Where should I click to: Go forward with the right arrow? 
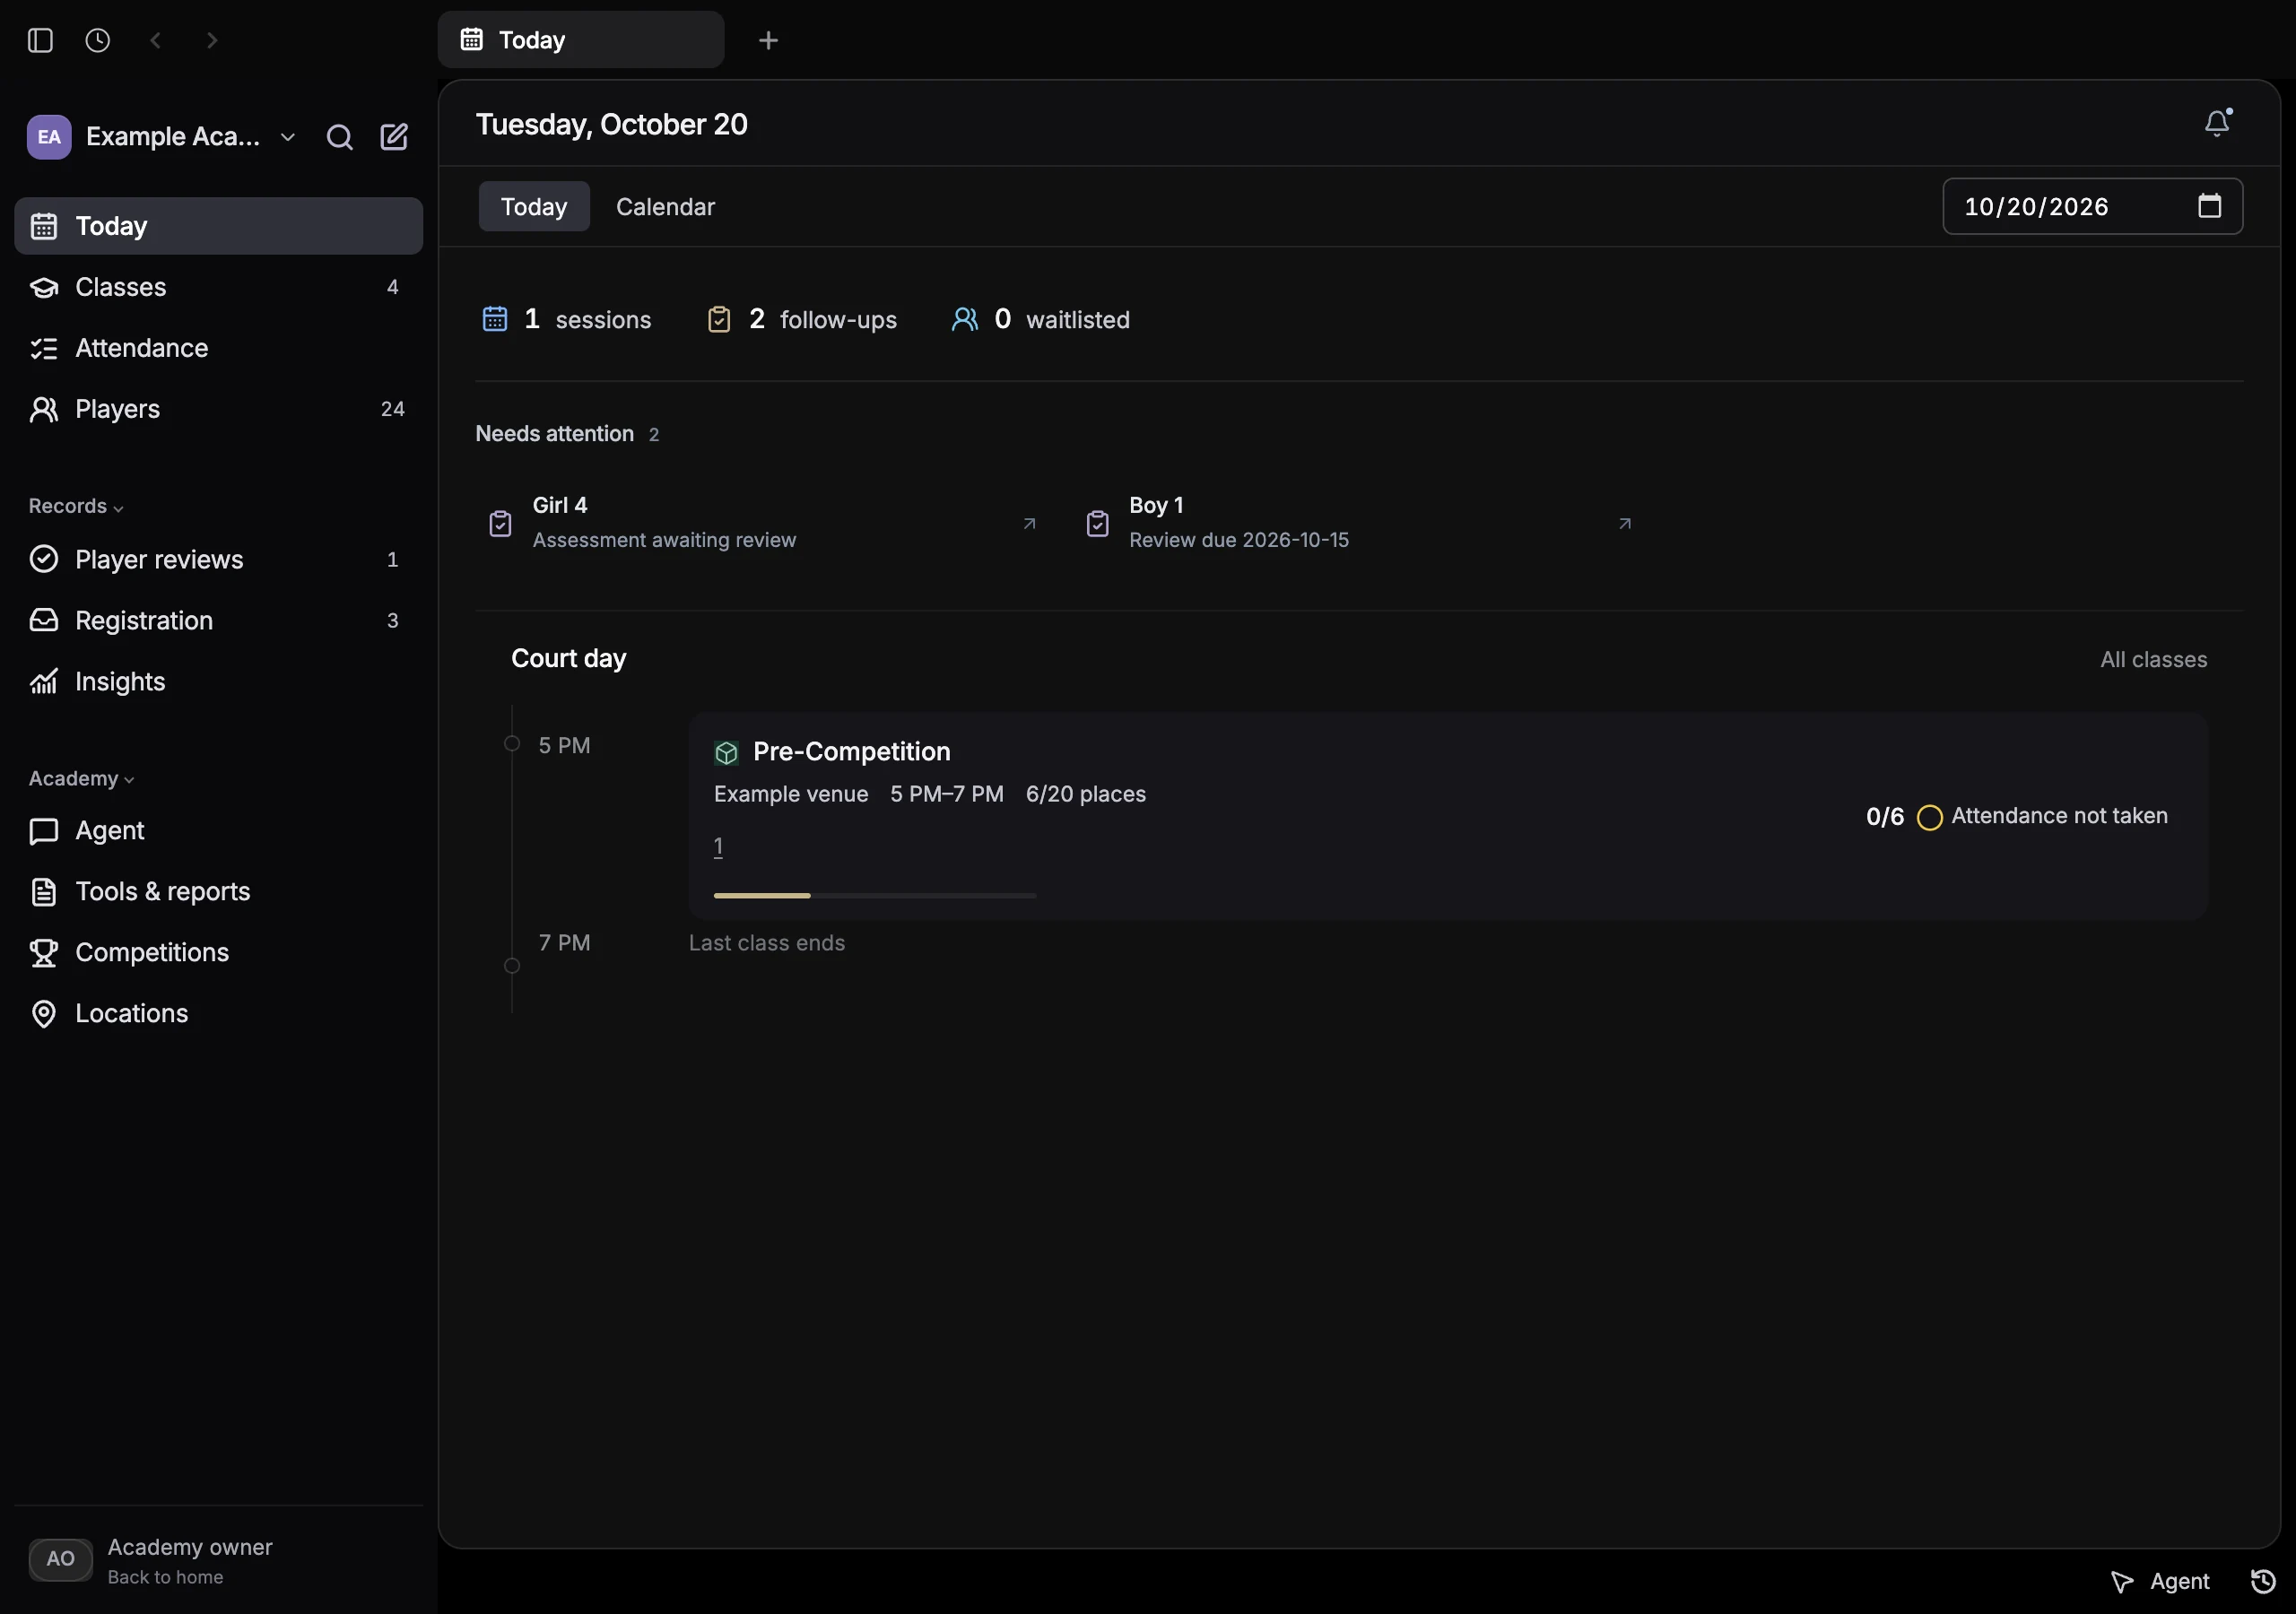(x=212, y=40)
